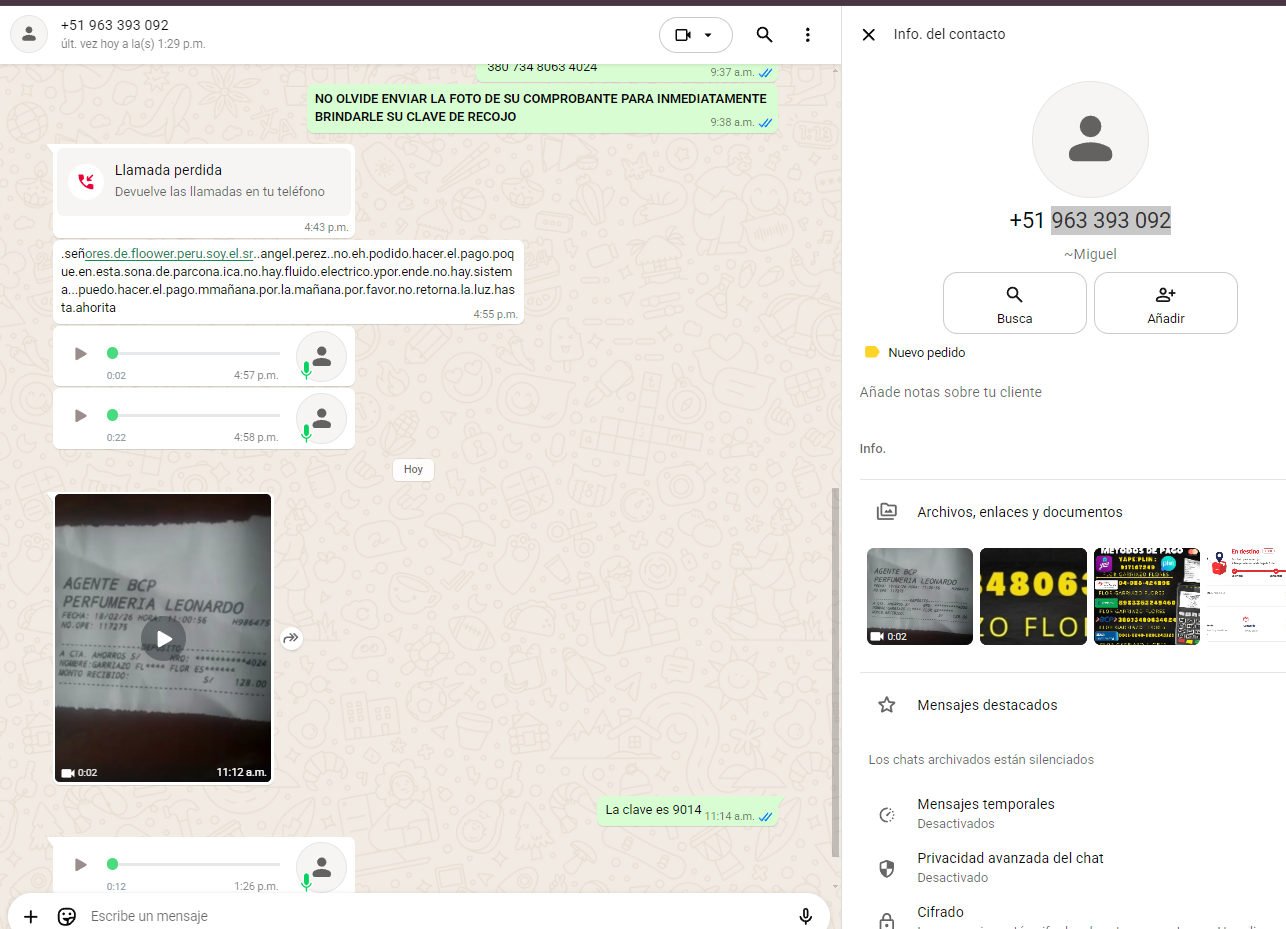Play the 0:02 voice message
Screen dimensions: 1286x929
pyautogui.click(x=81, y=354)
